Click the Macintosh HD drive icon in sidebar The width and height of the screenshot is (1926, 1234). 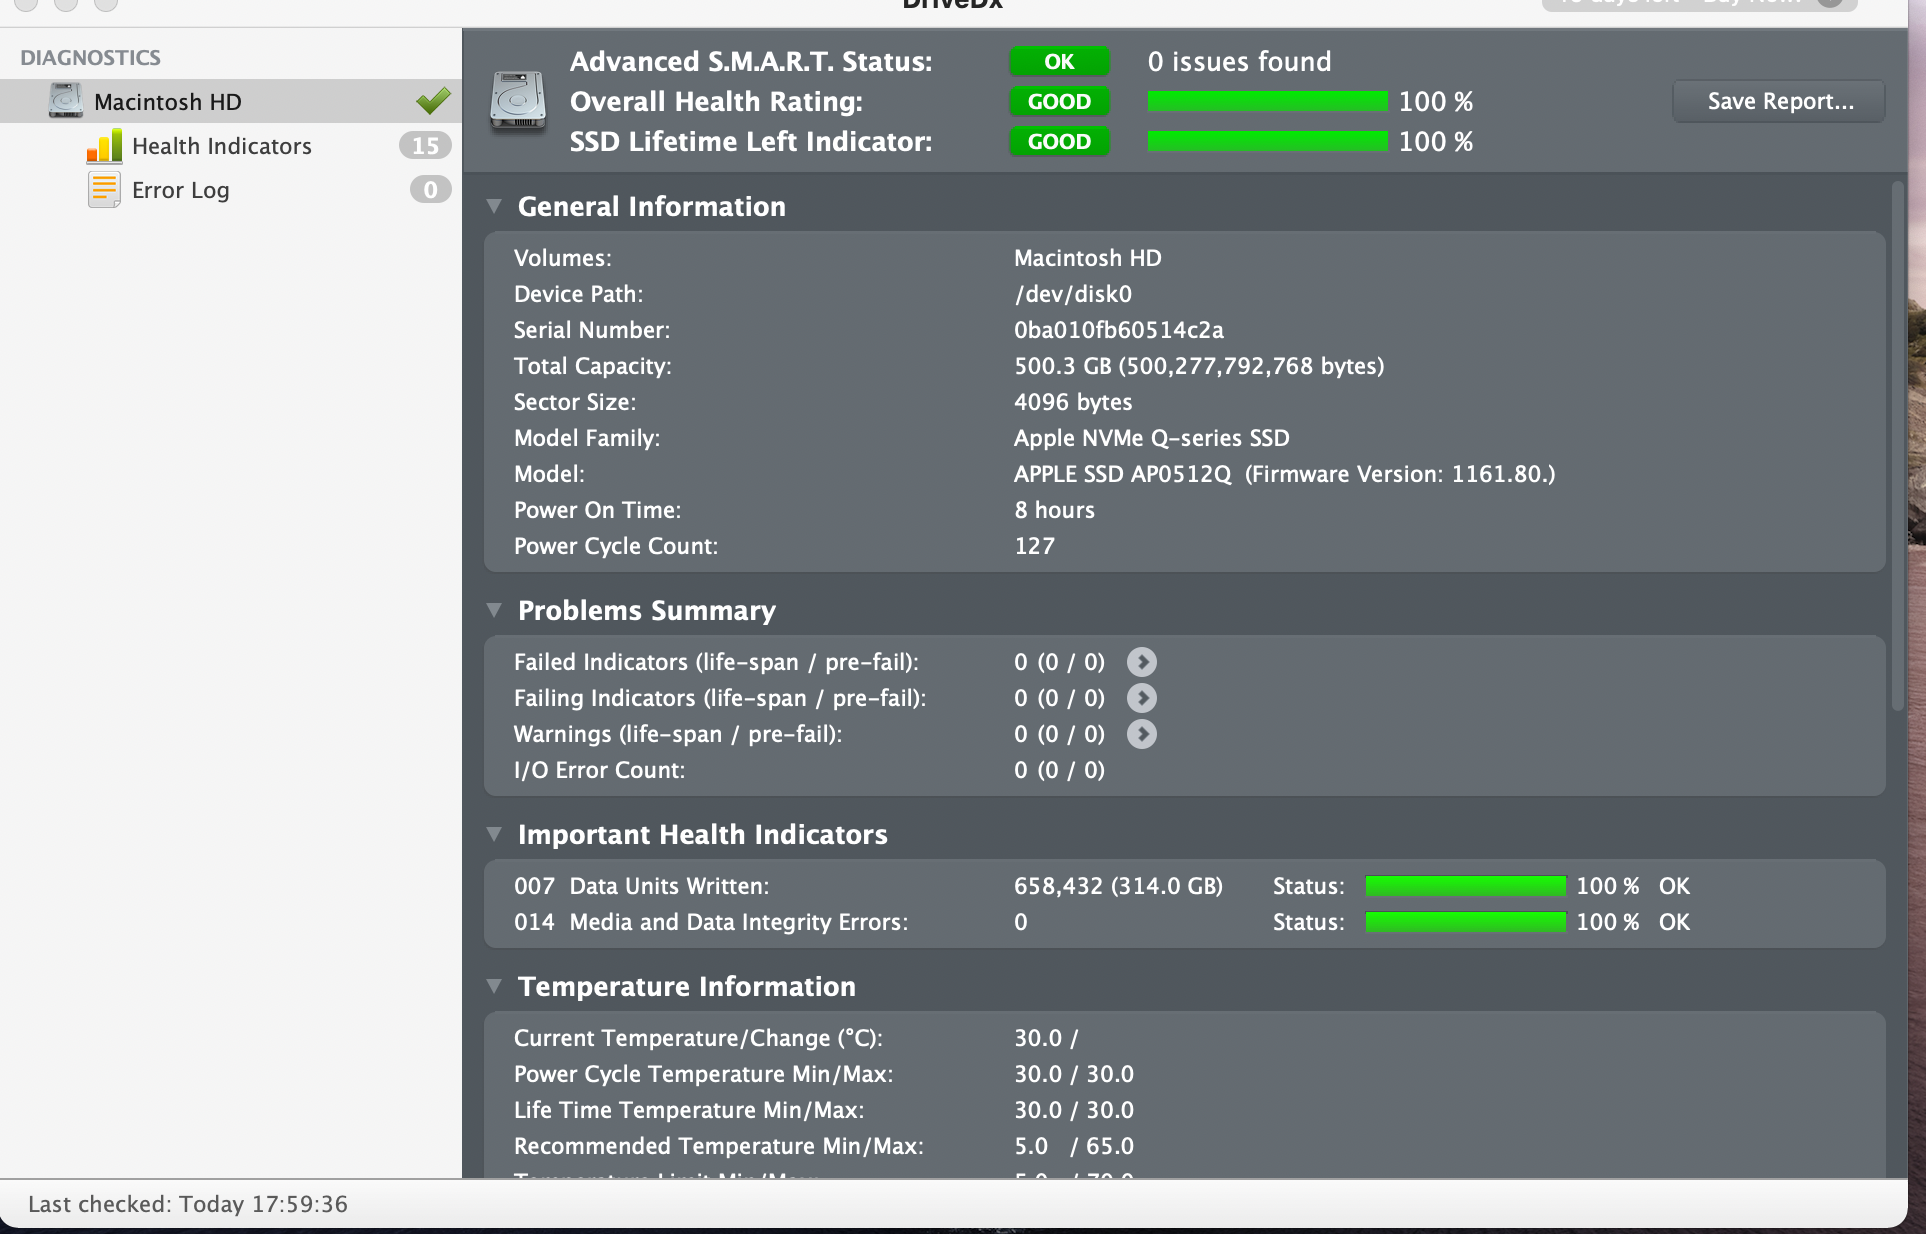[x=66, y=101]
